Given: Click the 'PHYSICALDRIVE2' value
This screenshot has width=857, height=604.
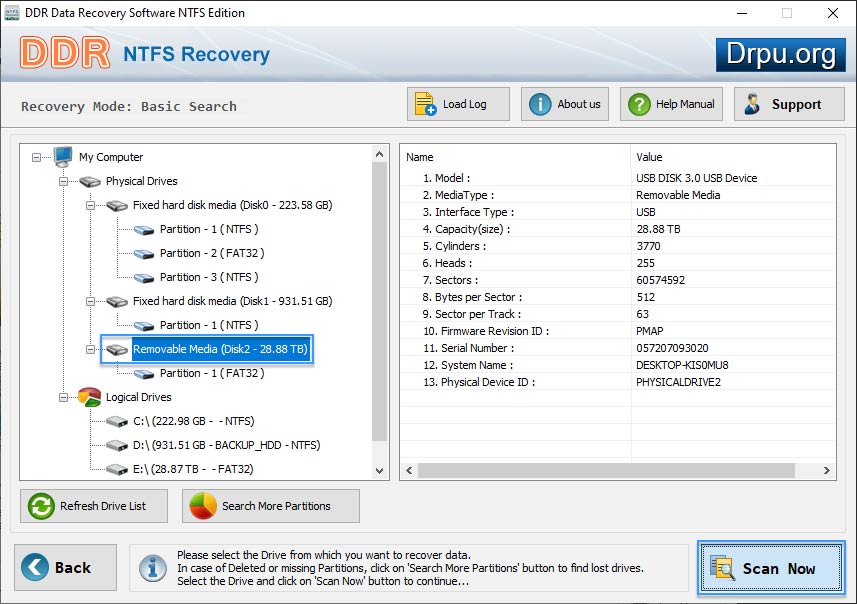Looking at the screenshot, I should 678,382.
